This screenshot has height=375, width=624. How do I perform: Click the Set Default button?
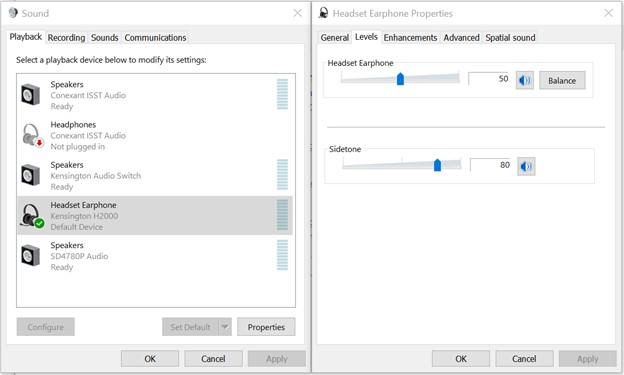(191, 327)
